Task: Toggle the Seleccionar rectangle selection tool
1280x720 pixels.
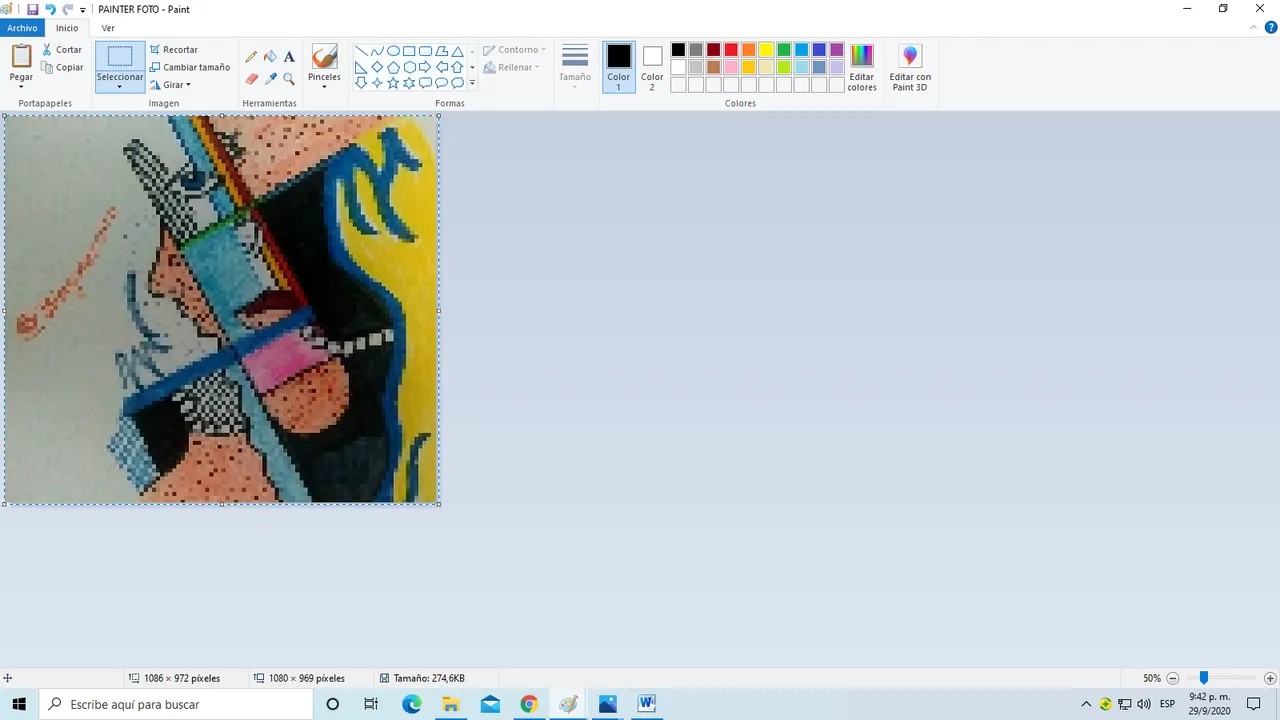Action: click(x=120, y=57)
